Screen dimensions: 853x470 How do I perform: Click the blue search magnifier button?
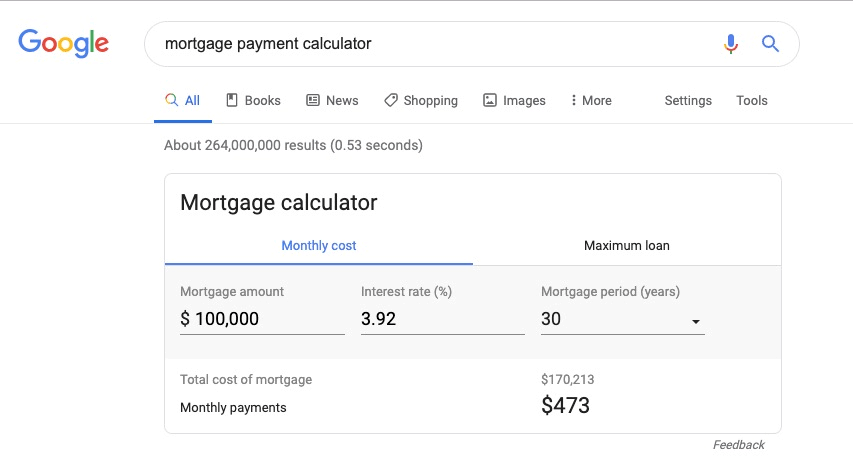(x=770, y=44)
